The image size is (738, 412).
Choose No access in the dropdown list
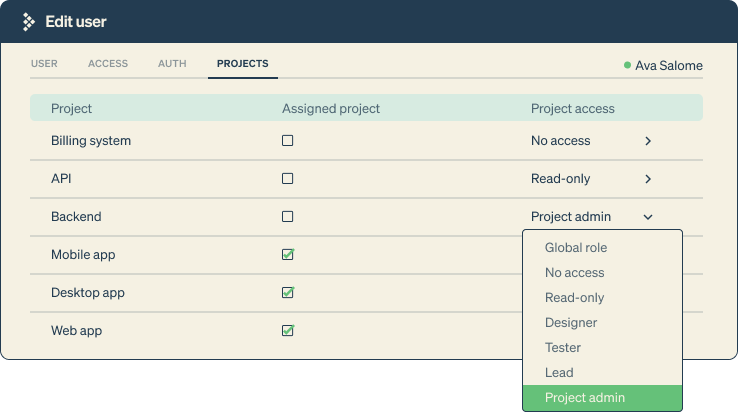pyautogui.click(x=574, y=273)
